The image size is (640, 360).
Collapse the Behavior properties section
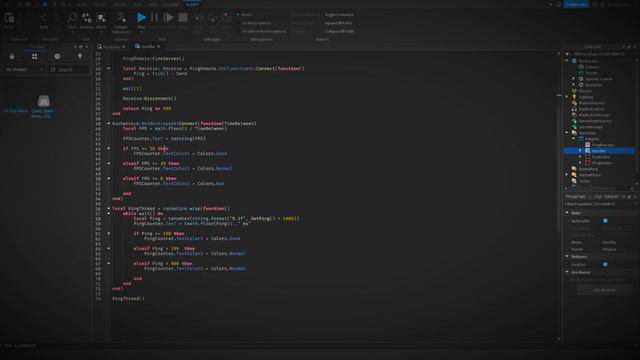coord(567,256)
